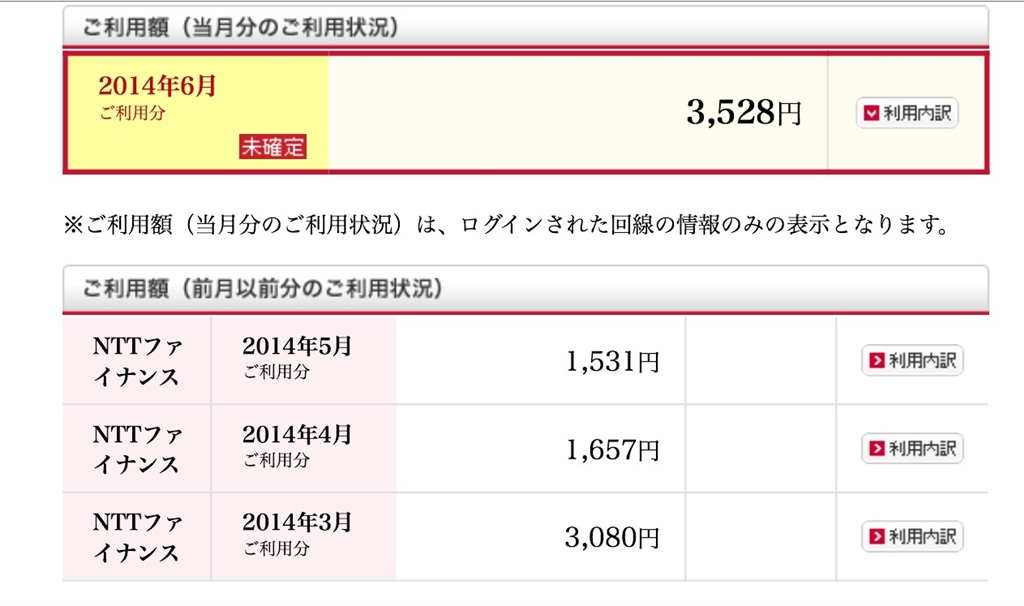
Task: Select the 2014年6月 heading text
Action: point(157,86)
